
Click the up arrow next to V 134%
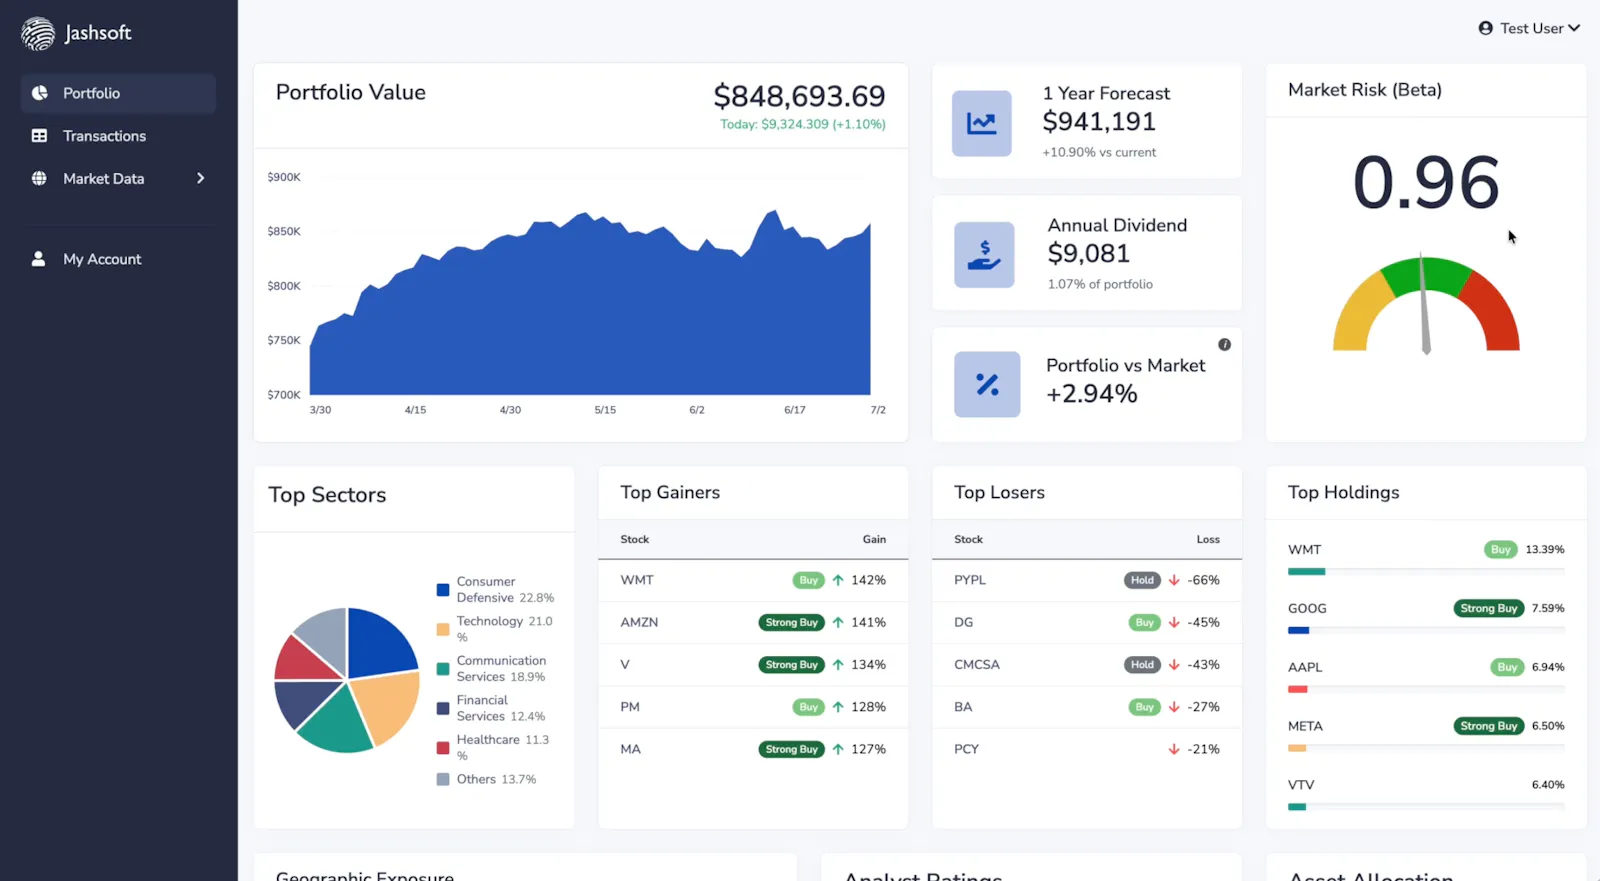[838, 665]
